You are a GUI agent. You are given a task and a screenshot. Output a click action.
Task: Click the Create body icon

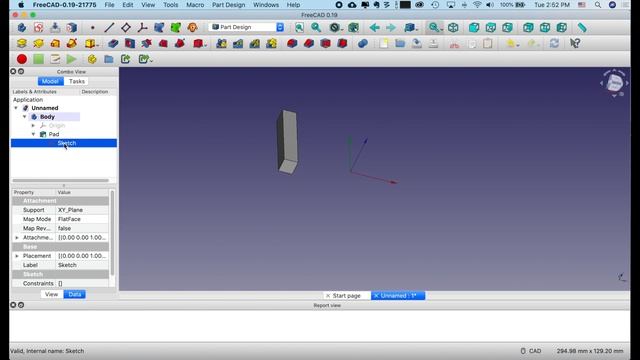point(22,28)
